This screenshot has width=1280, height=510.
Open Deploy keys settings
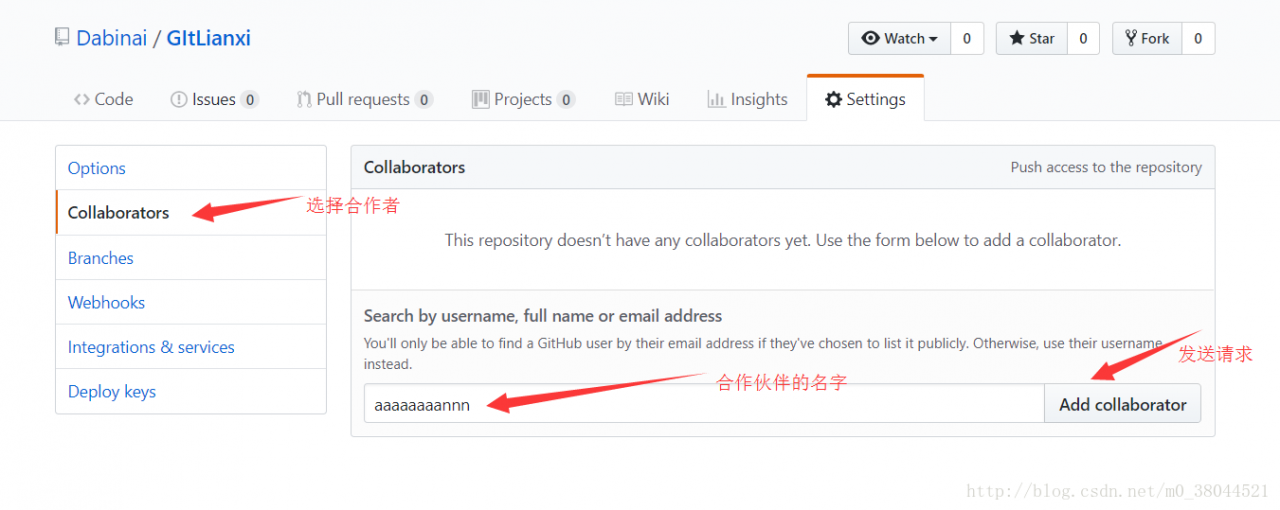(112, 391)
